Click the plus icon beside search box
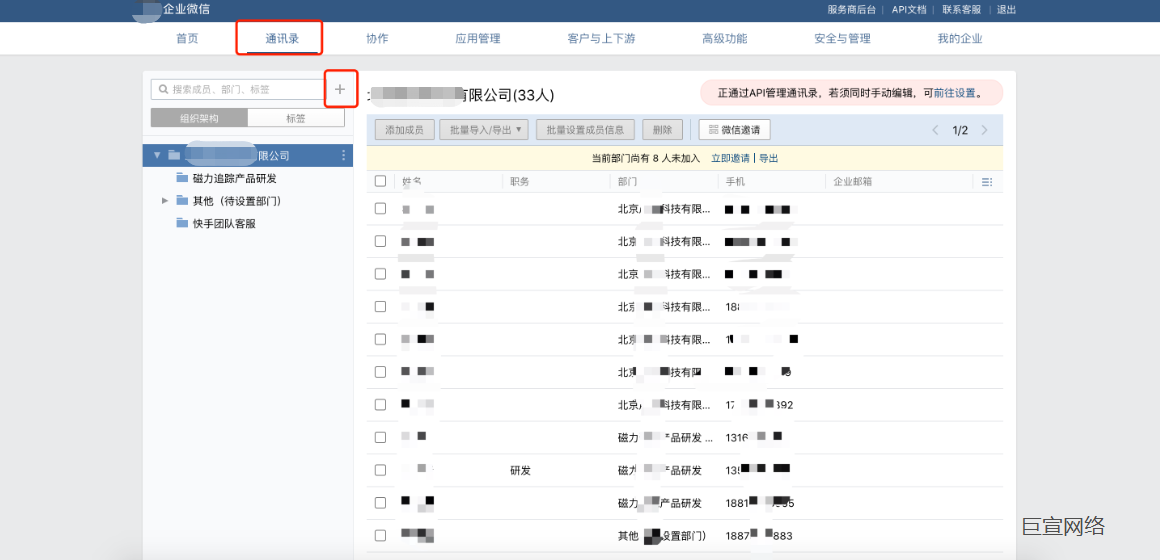This screenshot has width=1160, height=560. [340, 89]
